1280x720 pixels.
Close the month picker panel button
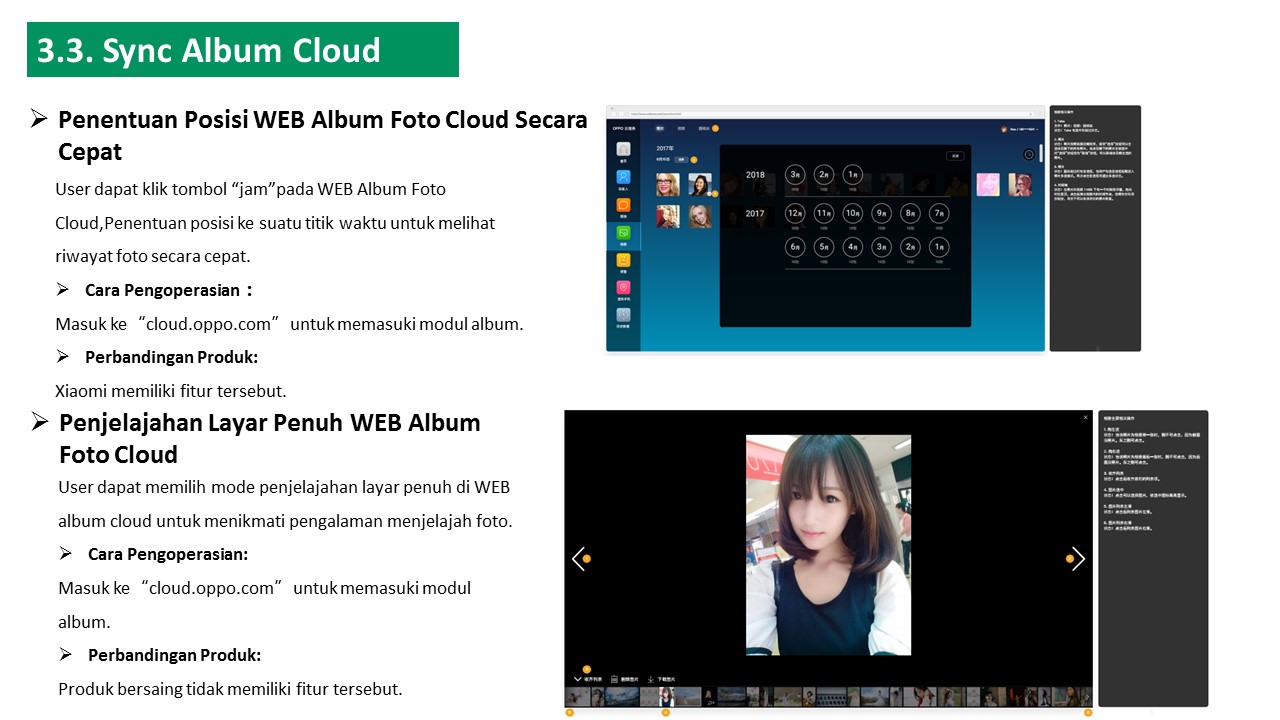955,156
